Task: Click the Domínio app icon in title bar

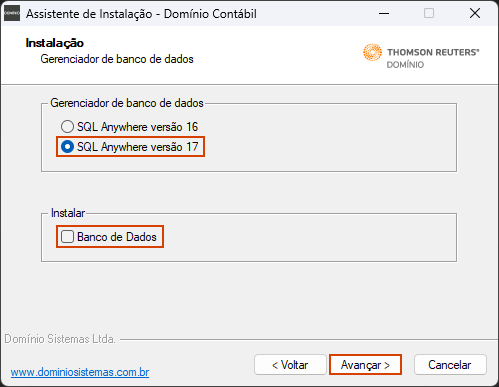Action: [12, 13]
